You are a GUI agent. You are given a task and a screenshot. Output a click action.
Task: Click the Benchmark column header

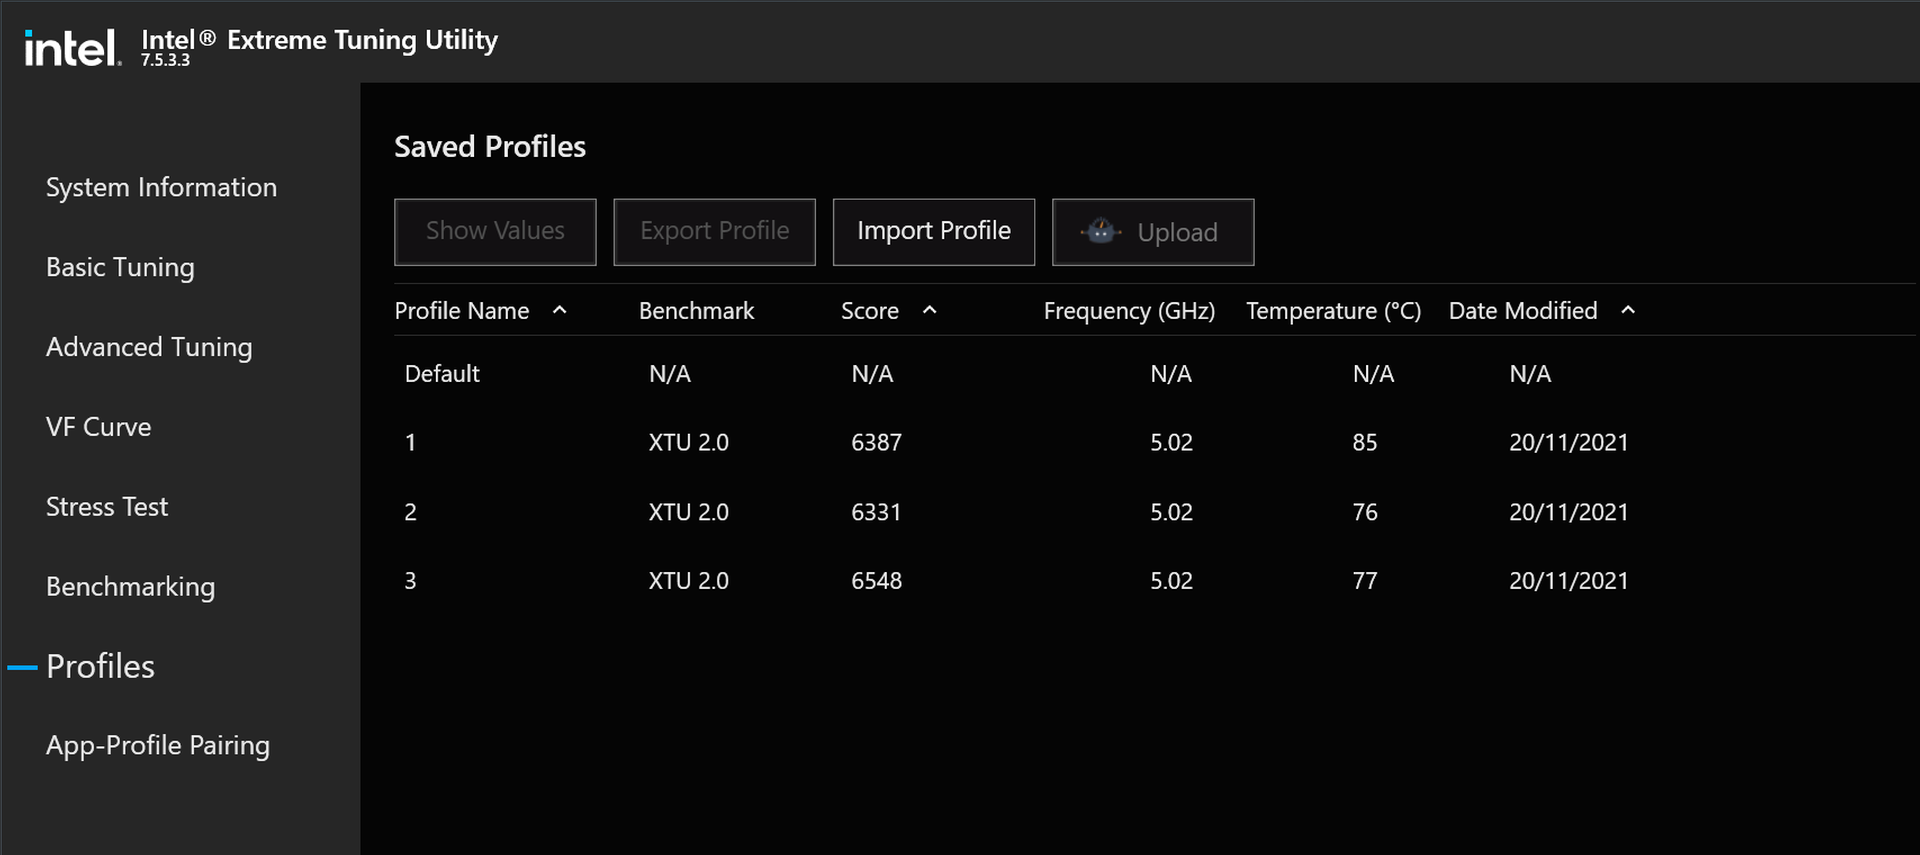click(696, 311)
